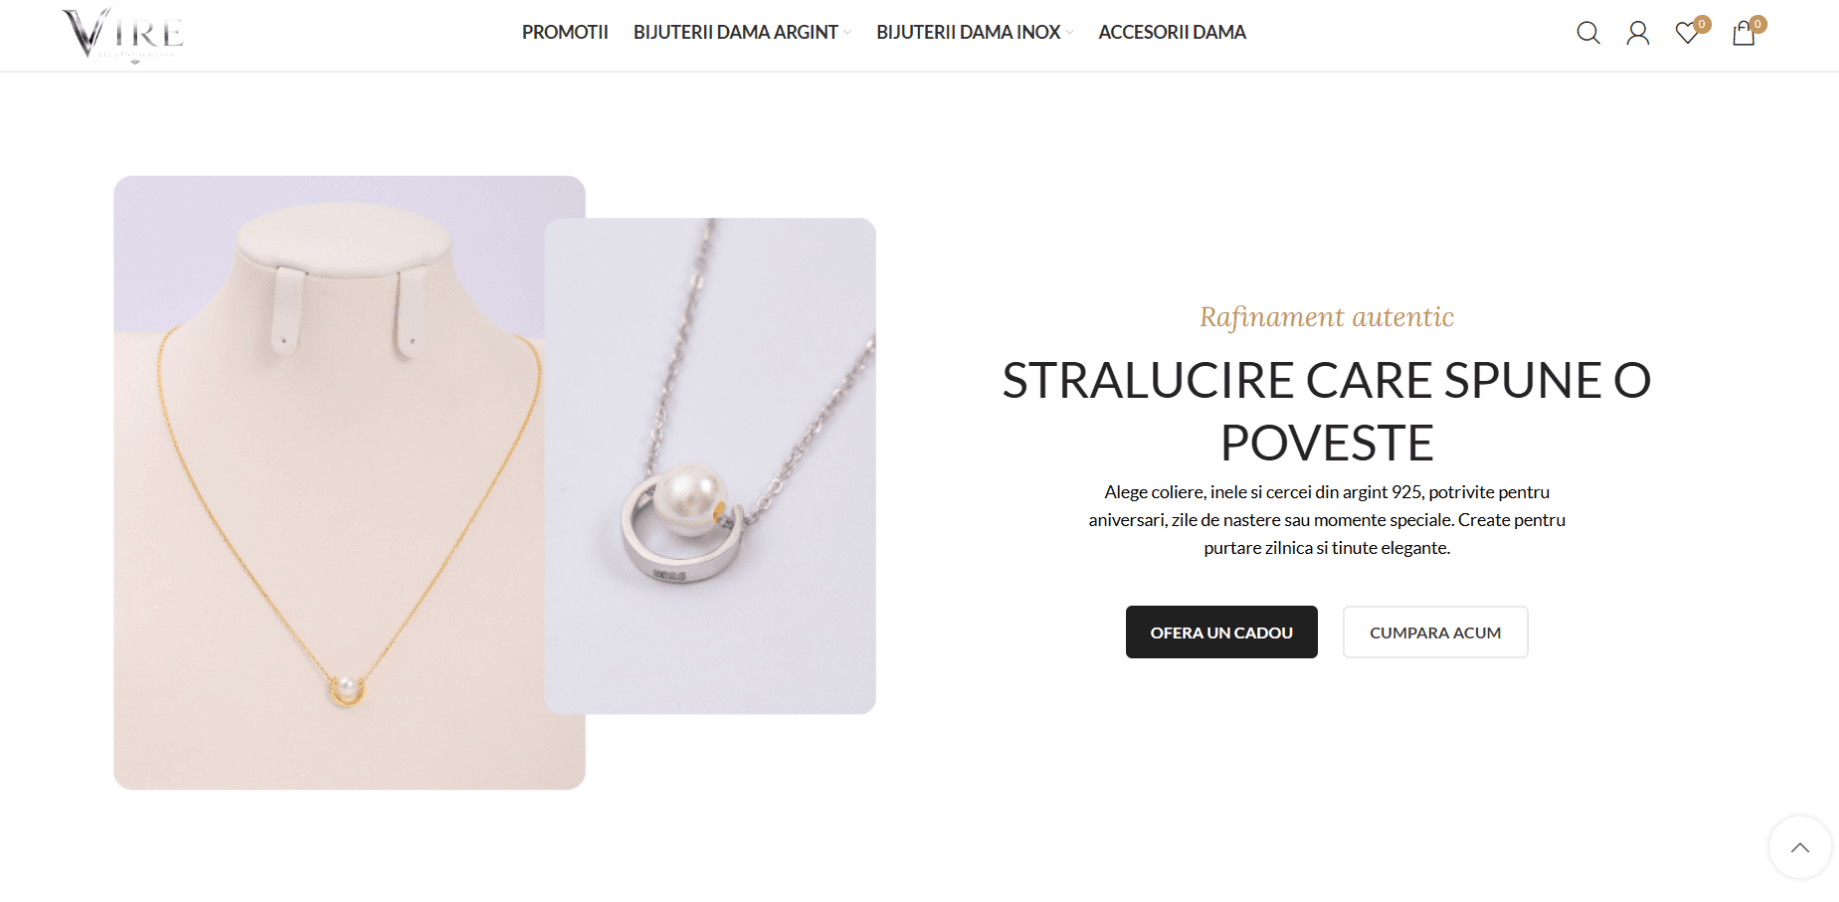
Task: Go to ACCESORII DAMA
Action: point(1172,32)
